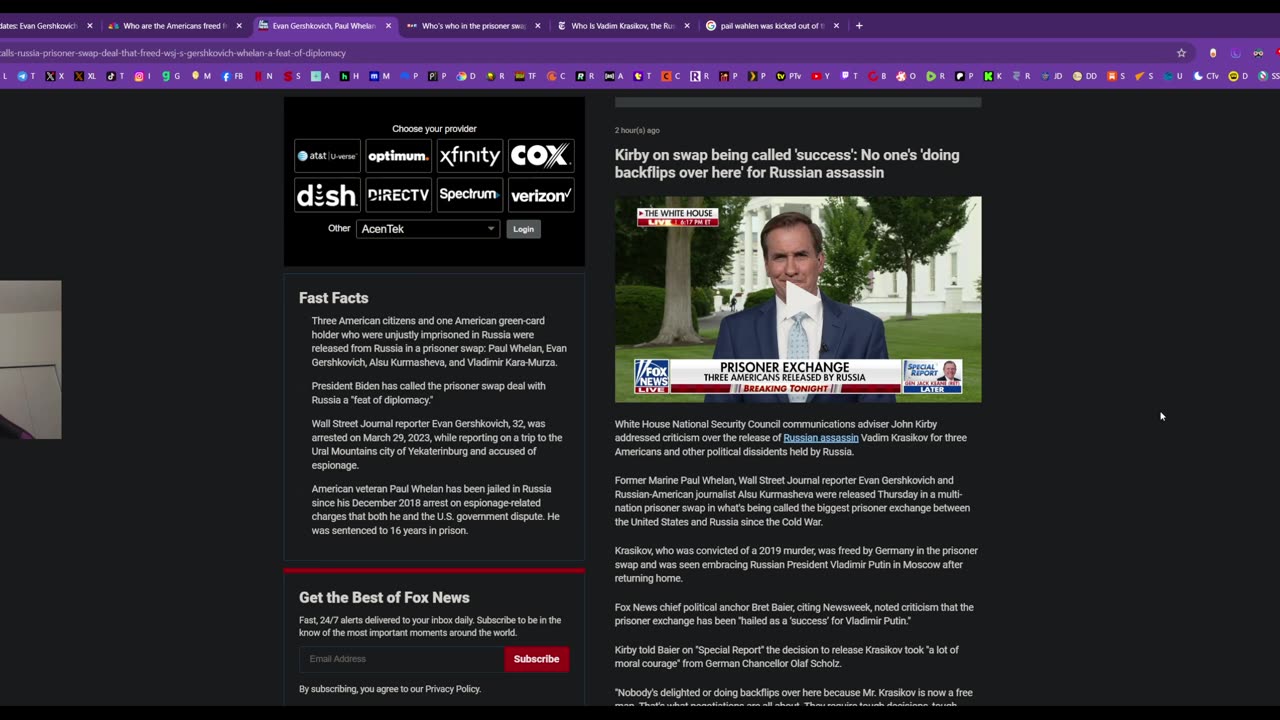Open the green G bookmark
The width and height of the screenshot is (1280, 720).
pyautogui.click(x=171, y=76)
